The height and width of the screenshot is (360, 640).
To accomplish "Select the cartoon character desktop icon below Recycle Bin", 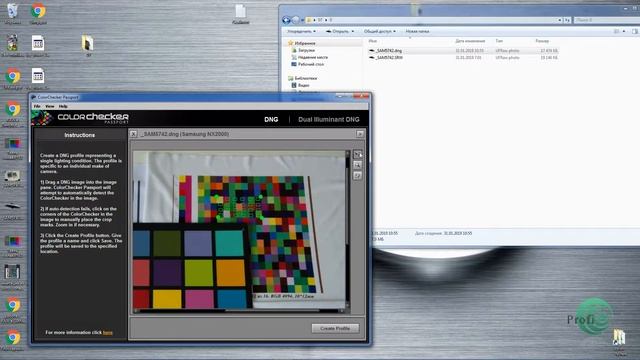I will tap(13, 45).
